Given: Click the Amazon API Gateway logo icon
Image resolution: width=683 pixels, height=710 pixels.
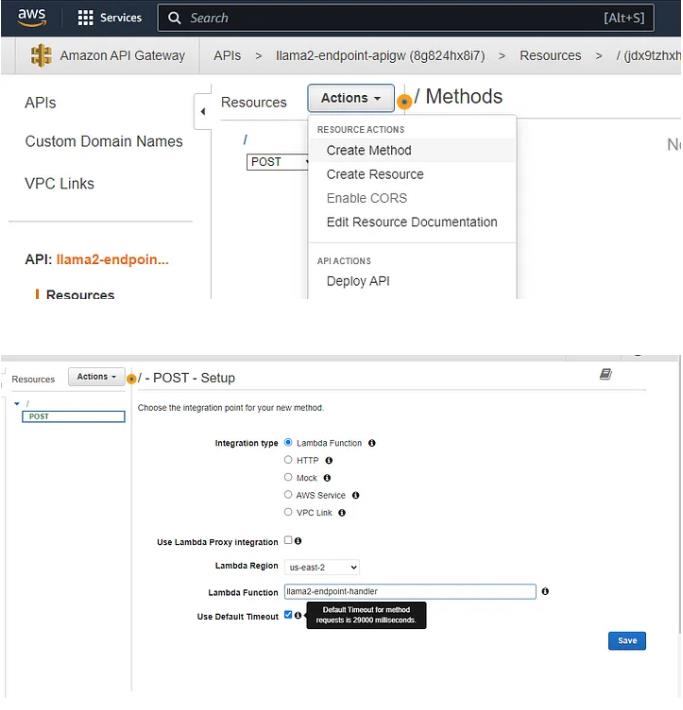Looking at the screenshot, I should [41, 56].
